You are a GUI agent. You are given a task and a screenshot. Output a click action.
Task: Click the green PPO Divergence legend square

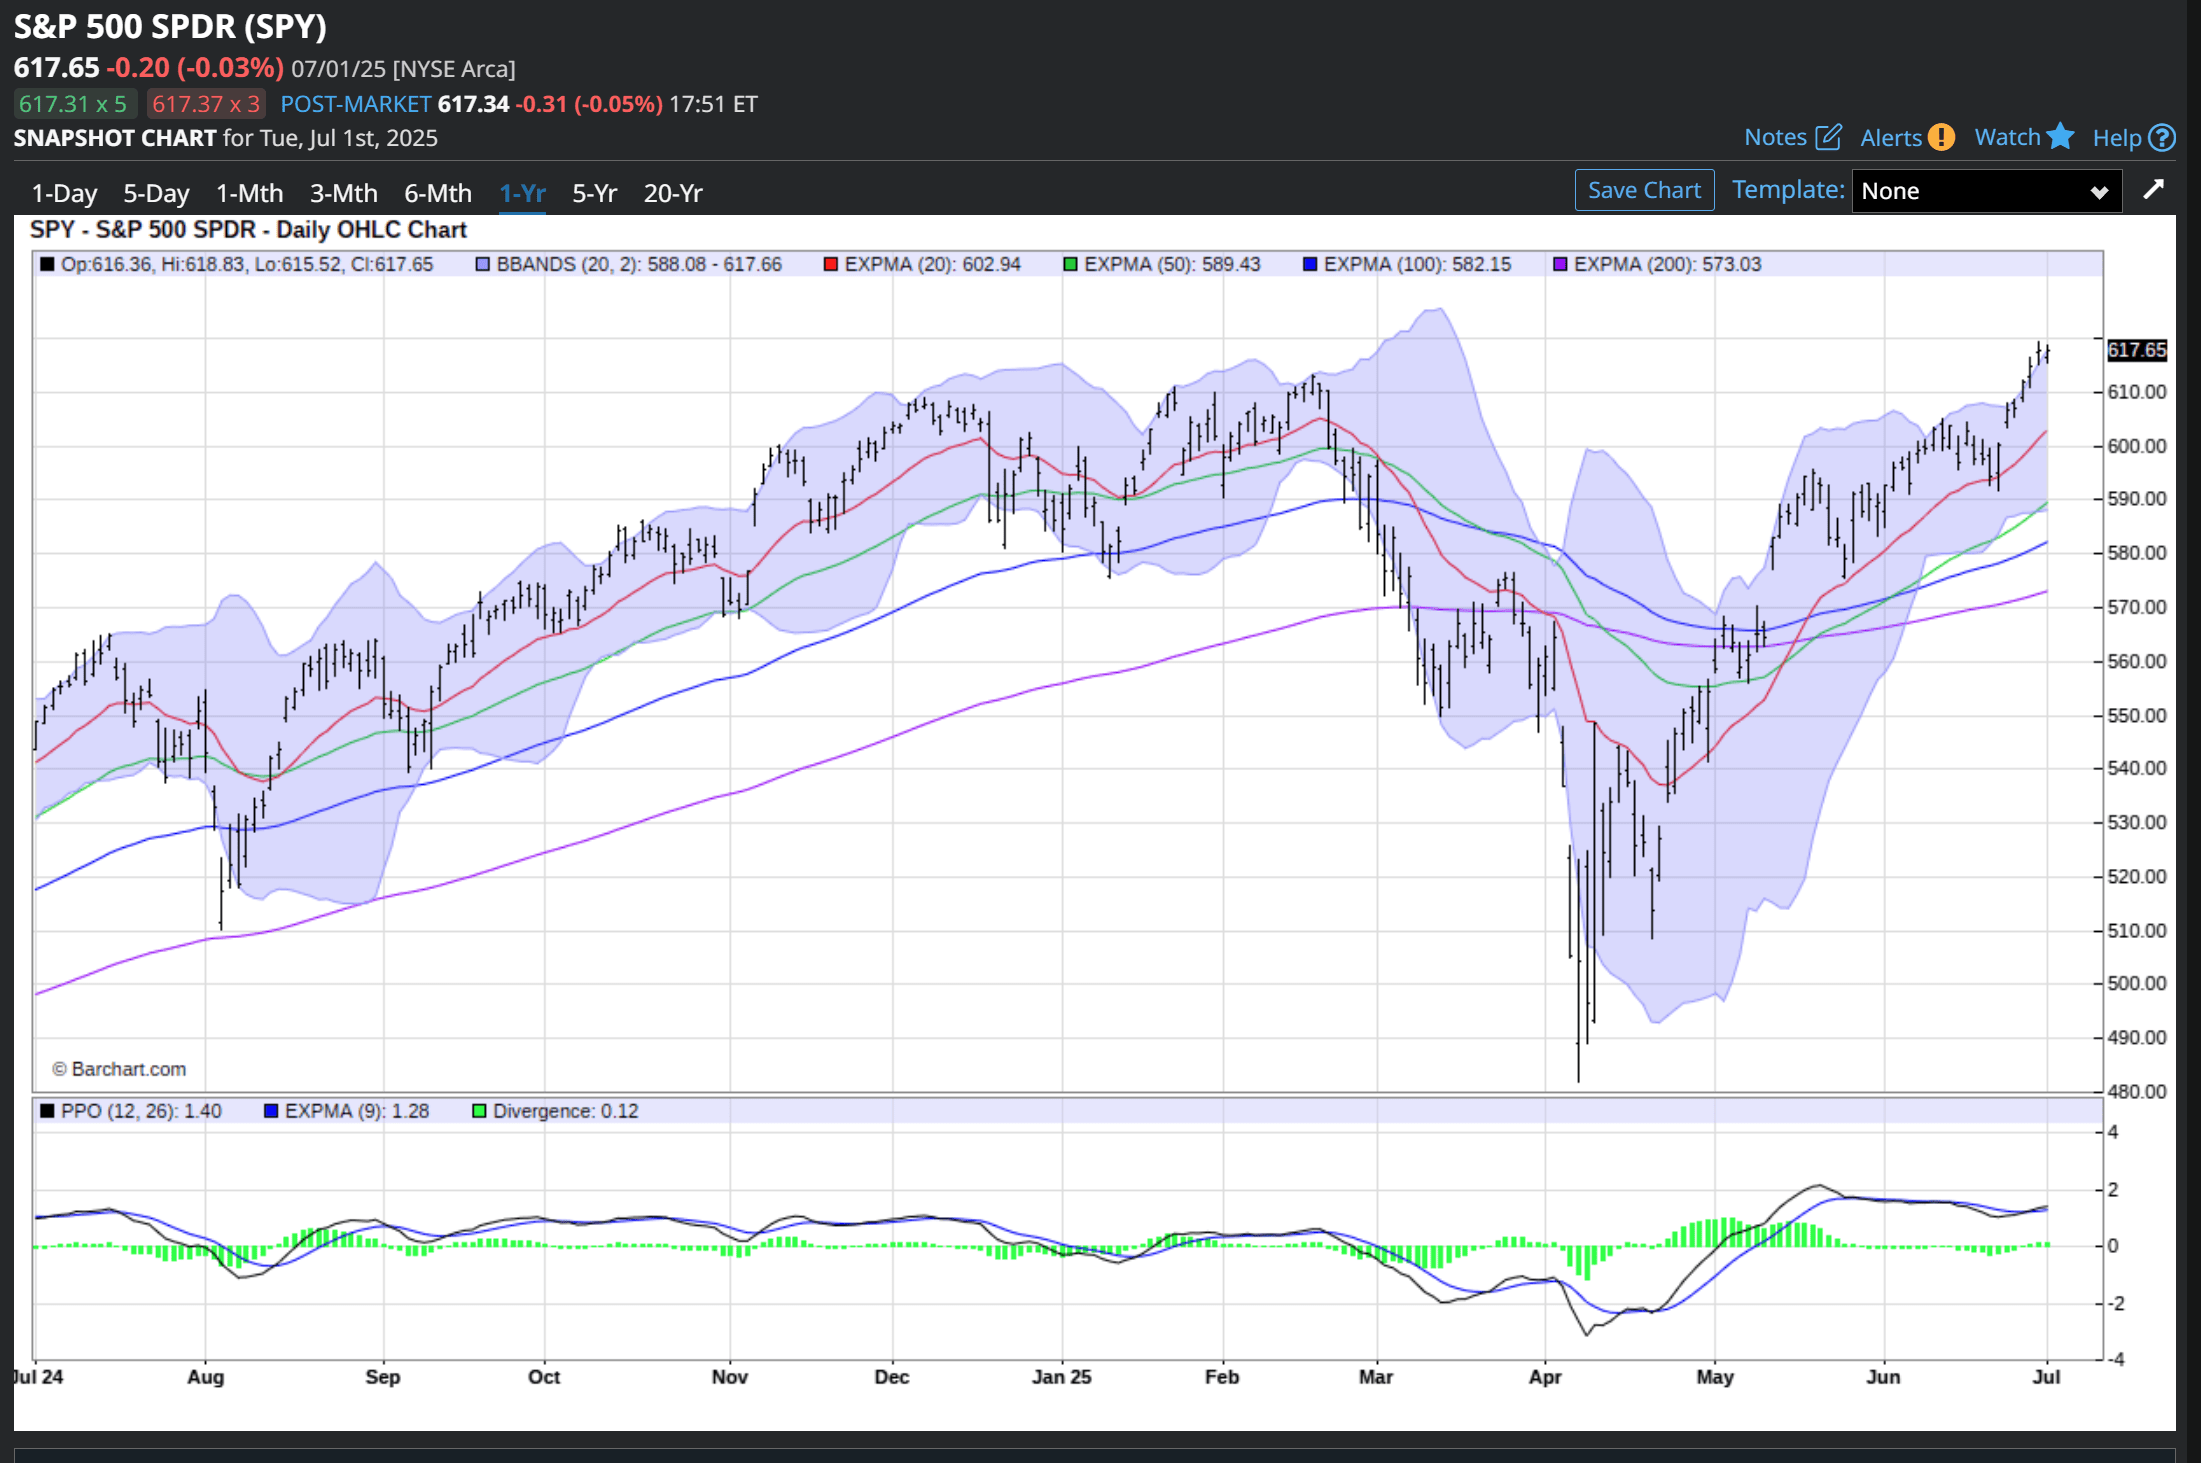pos(479,1111)
